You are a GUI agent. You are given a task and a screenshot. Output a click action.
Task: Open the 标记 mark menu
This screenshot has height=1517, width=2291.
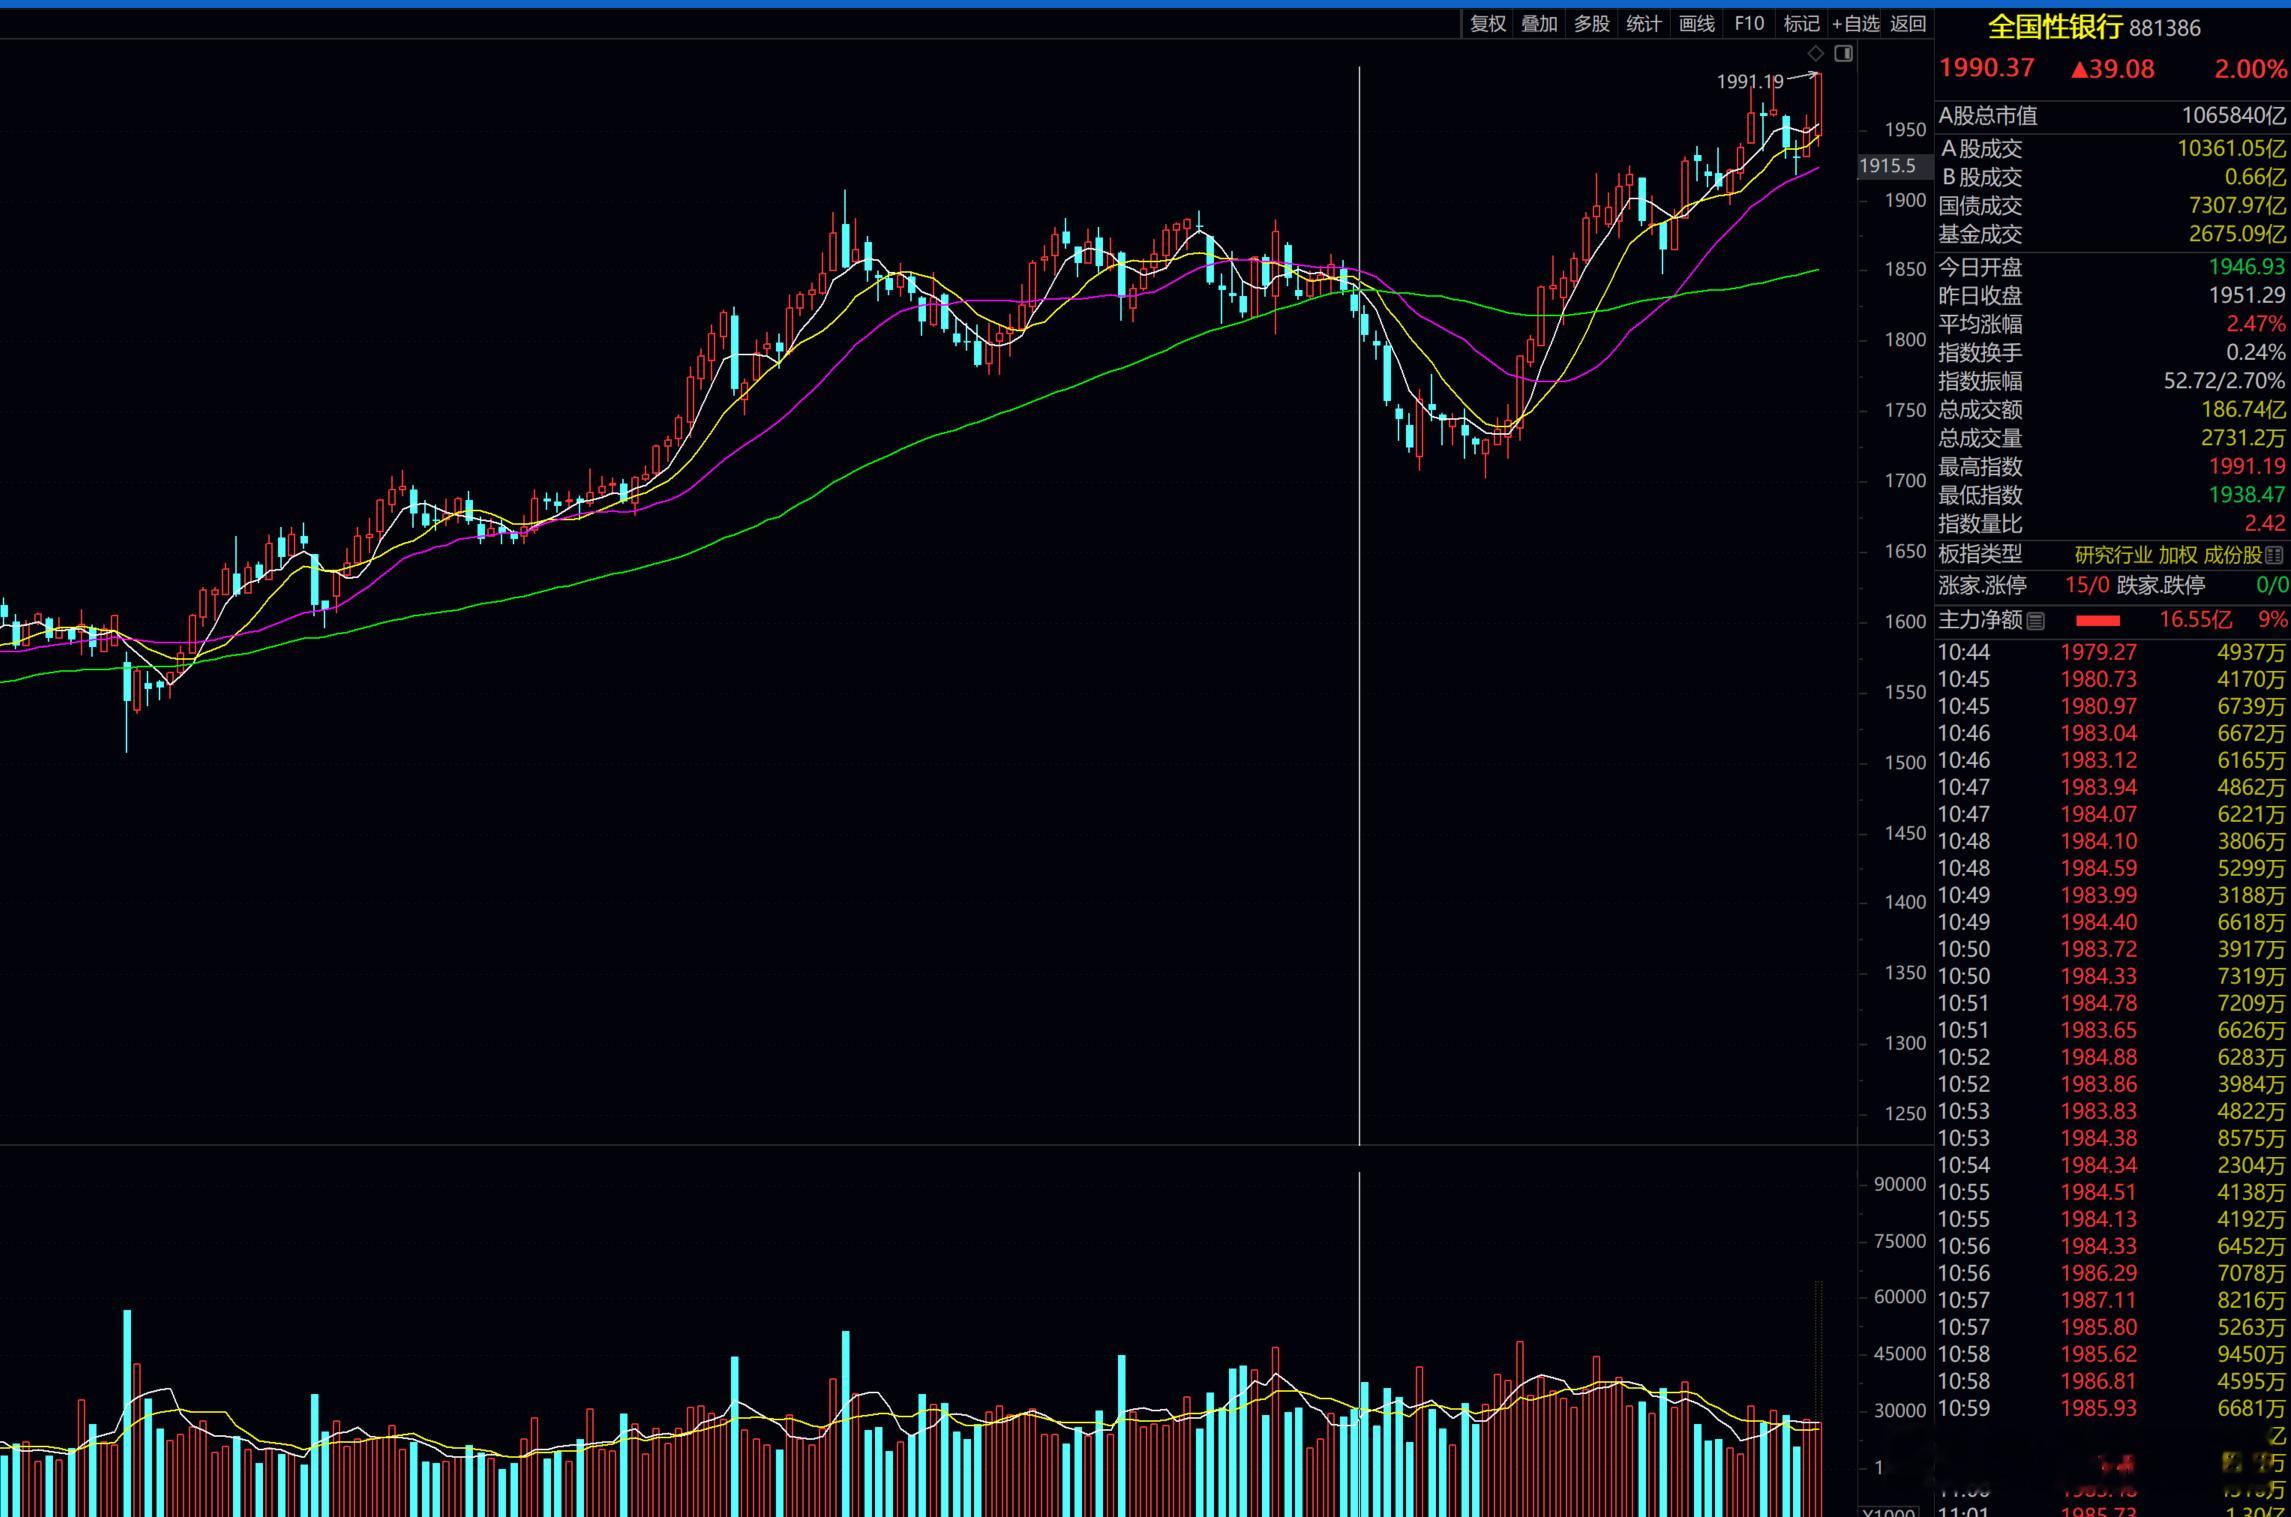pyautogui.click(x=1801, y=24)
